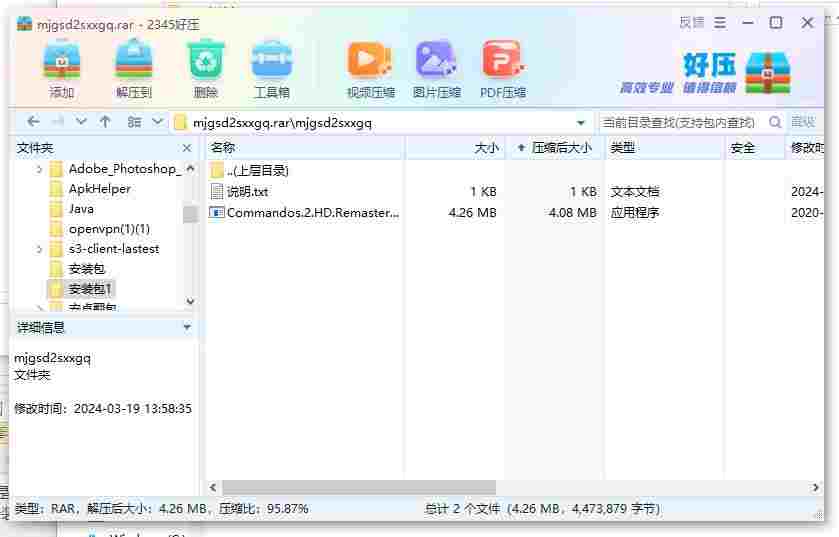The height and width of the screenshot is (537, 839).
Task: Open the navigation history dropdown chevron
Action: click(x=81, y=122)
